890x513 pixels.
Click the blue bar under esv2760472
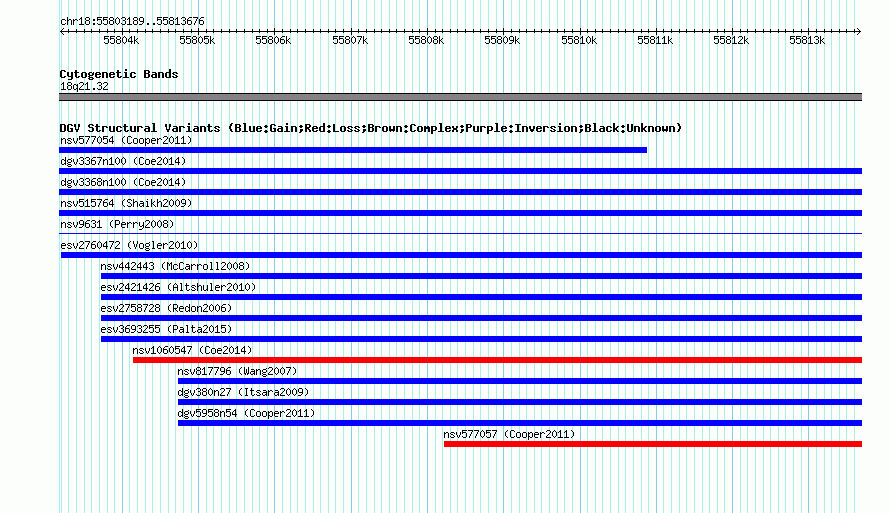(x=461, y=255)
